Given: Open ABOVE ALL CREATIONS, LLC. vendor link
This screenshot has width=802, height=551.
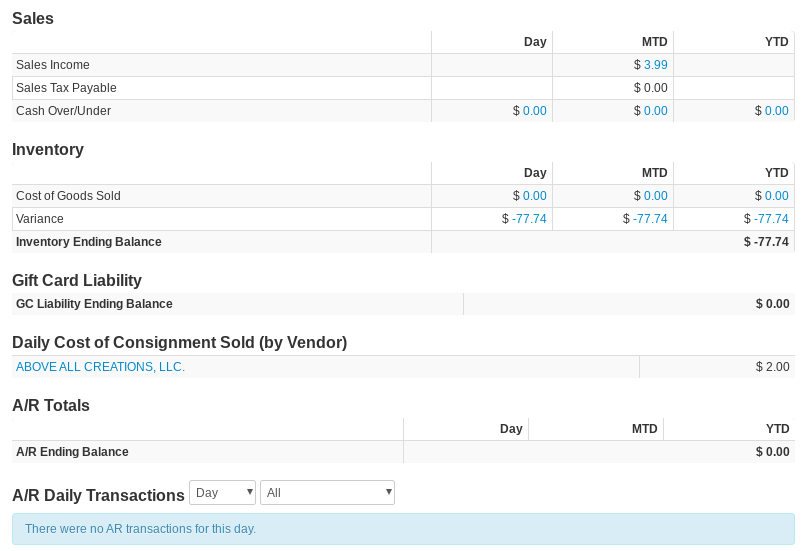Looking at the screenshot, I should [100, 367].
